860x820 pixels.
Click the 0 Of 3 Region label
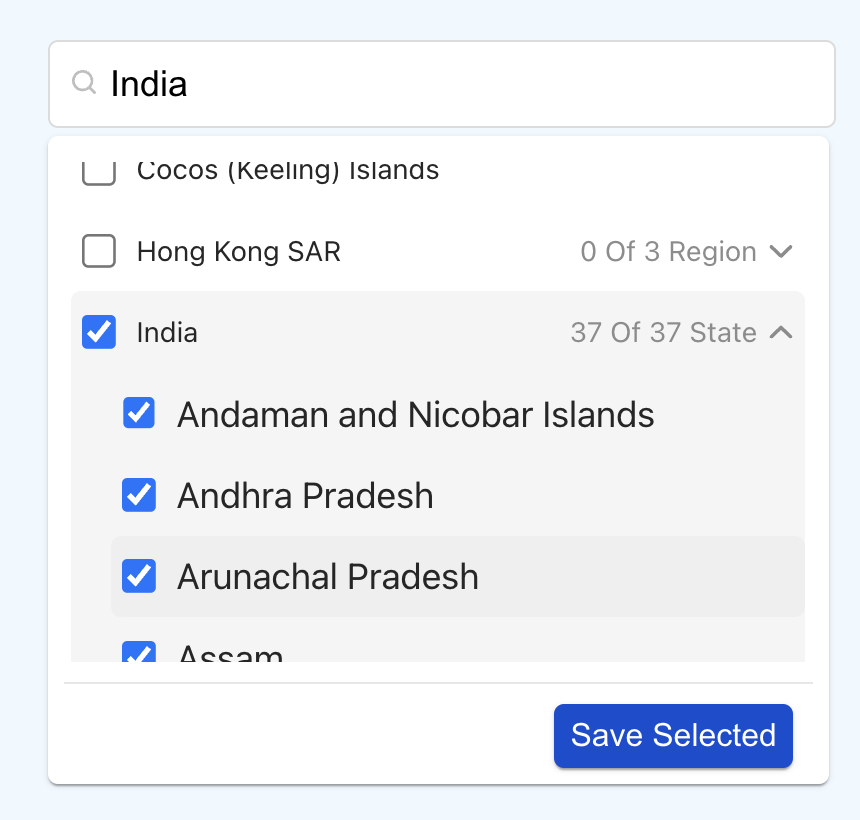(669, 252)
